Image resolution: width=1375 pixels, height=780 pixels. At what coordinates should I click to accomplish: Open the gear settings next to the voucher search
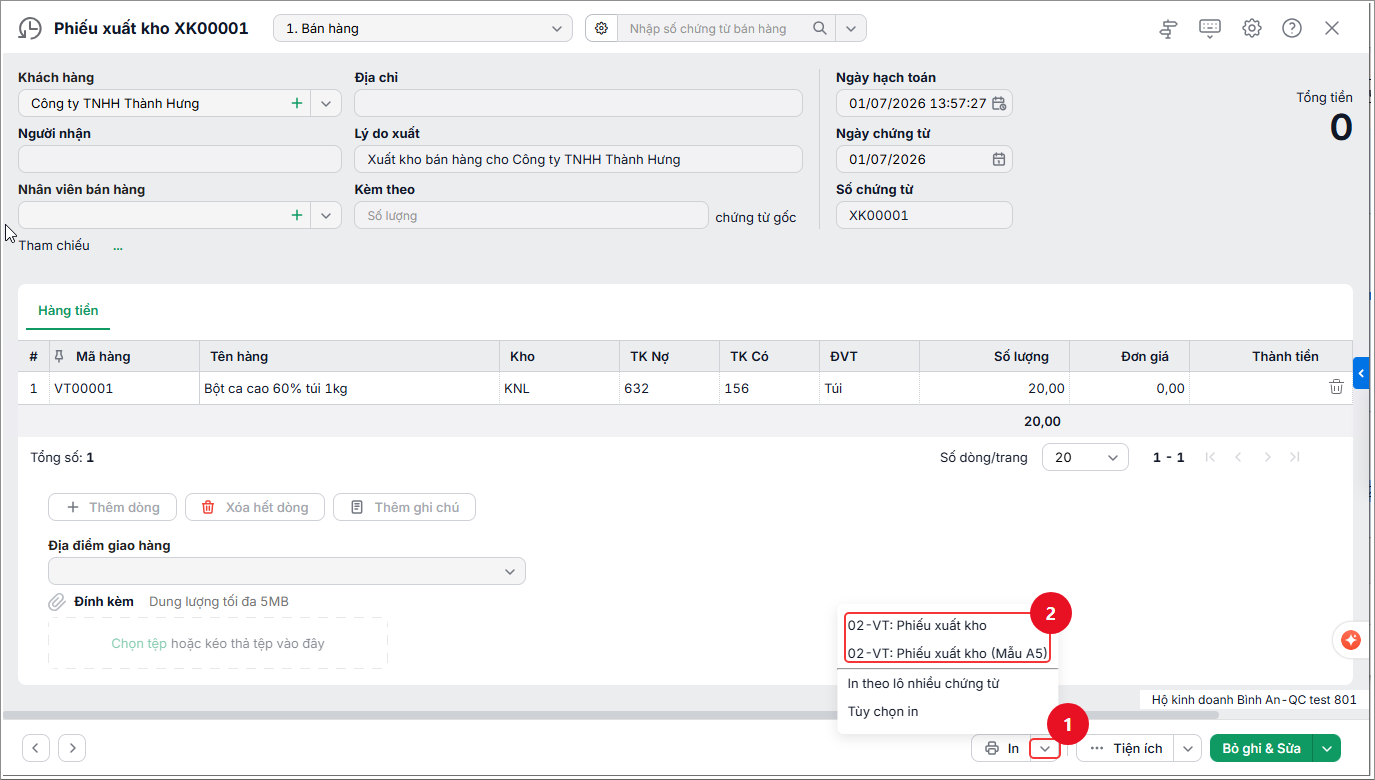[601, 29]
